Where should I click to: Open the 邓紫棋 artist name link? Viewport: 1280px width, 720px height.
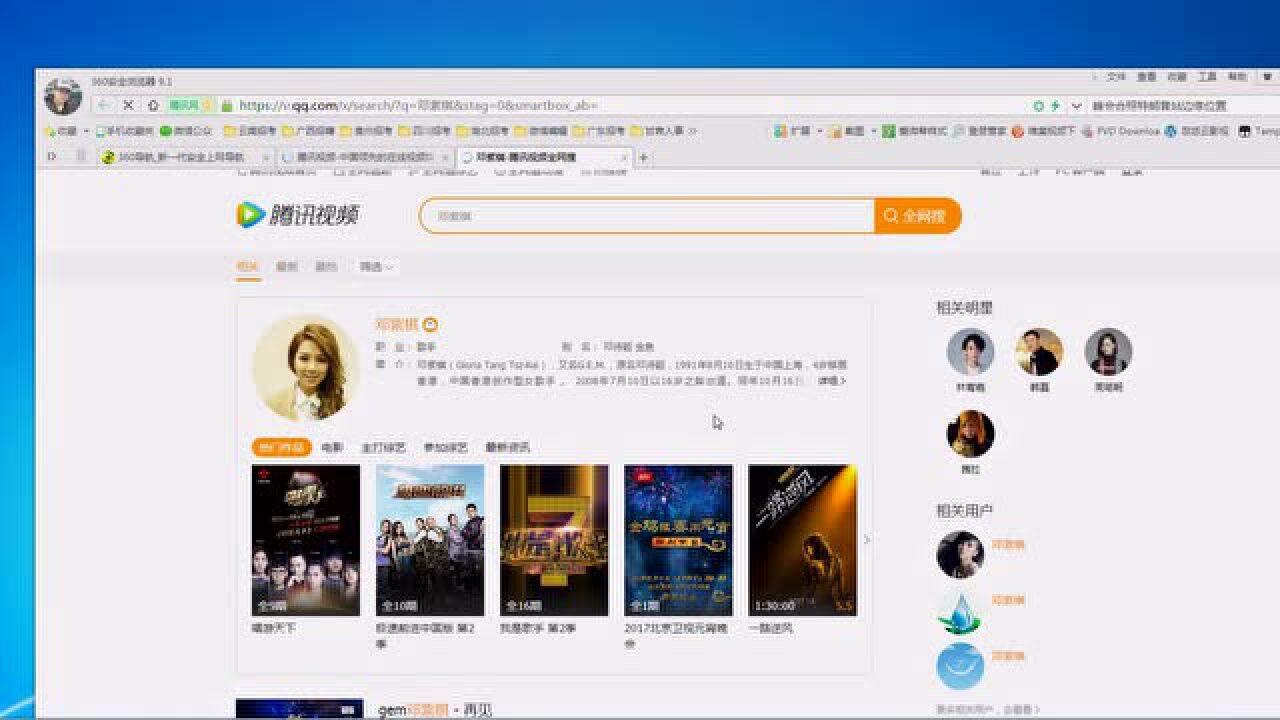pos(395,325)
